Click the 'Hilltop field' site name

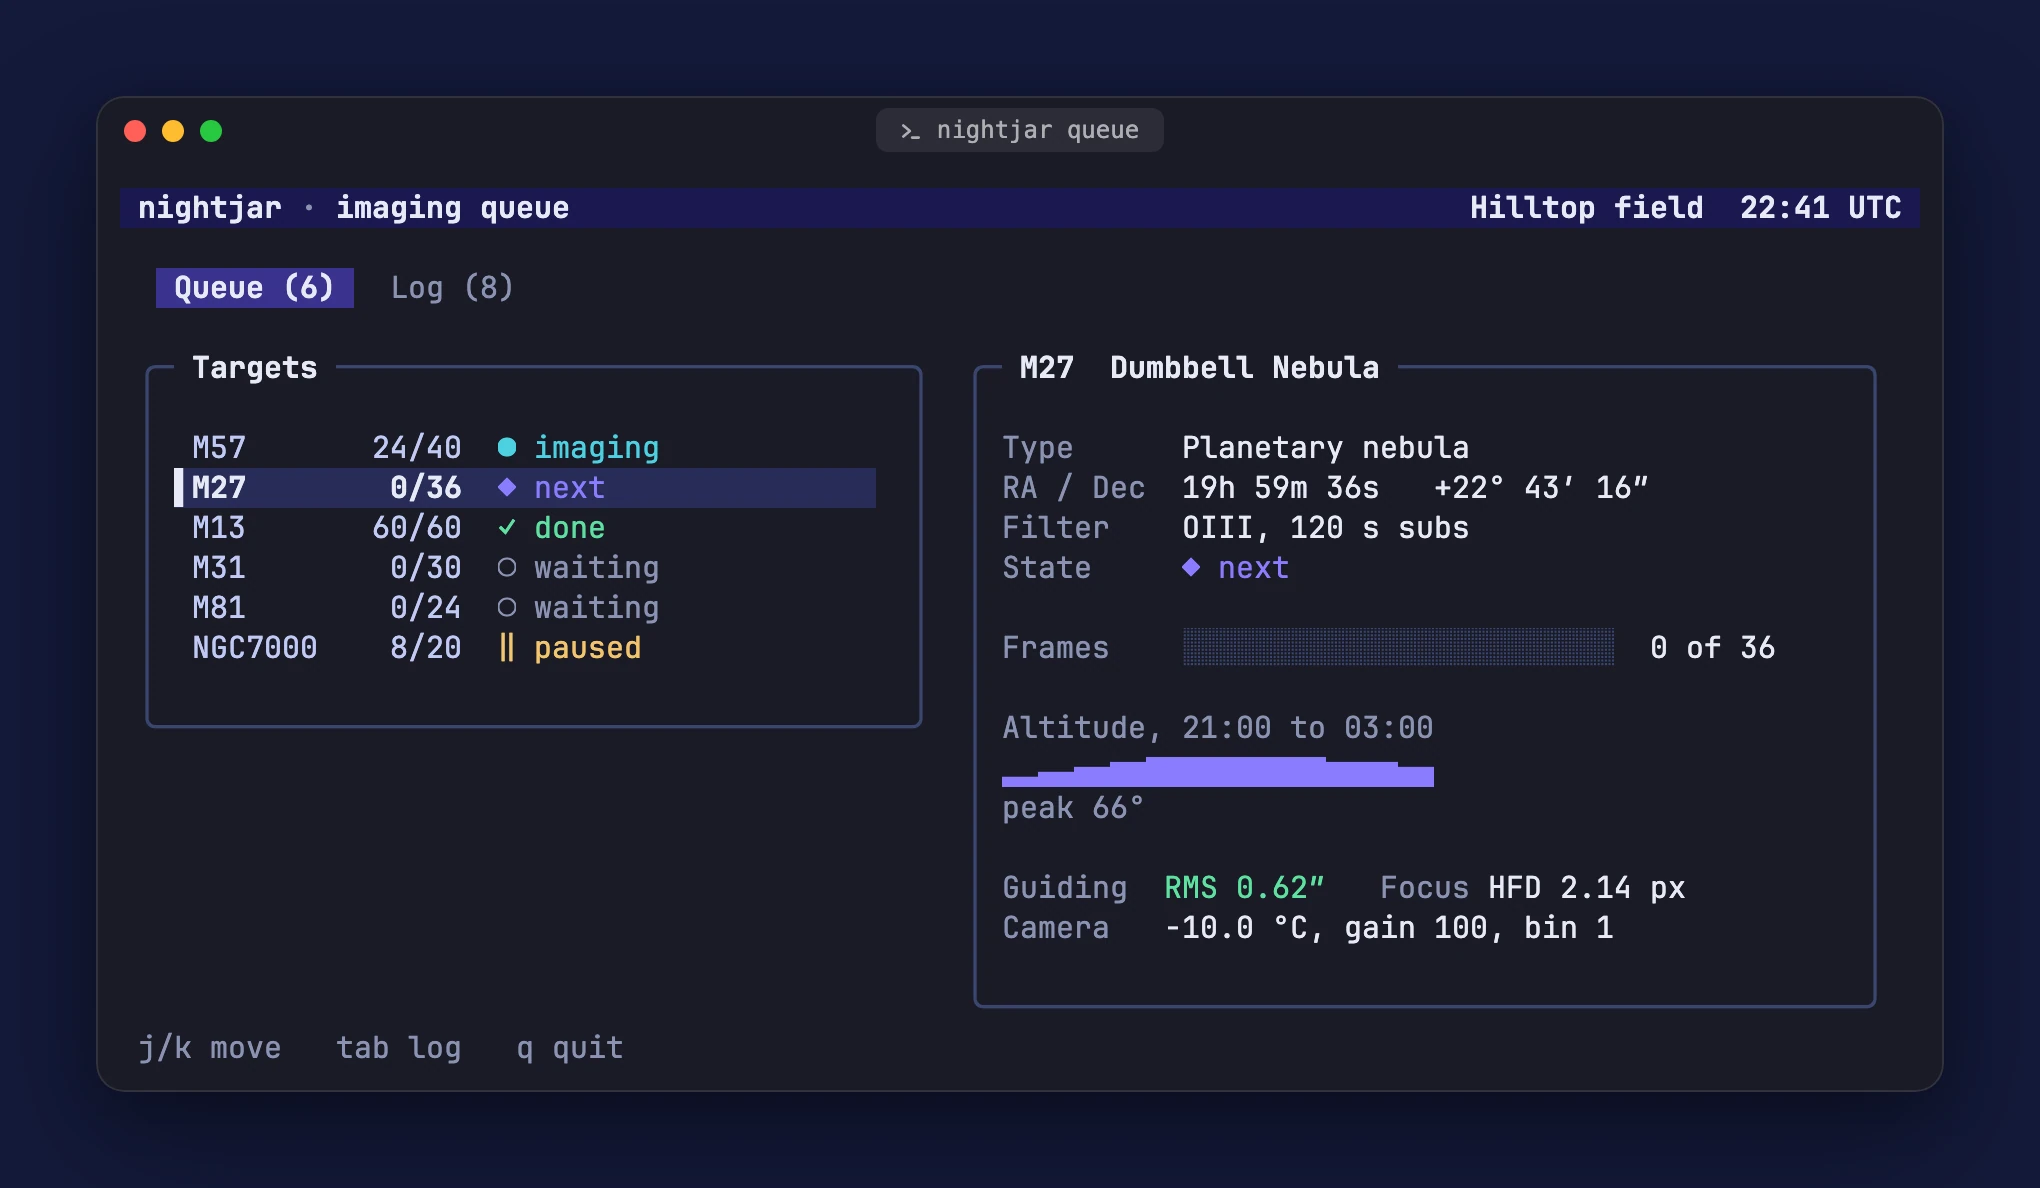pos(1587,207)
